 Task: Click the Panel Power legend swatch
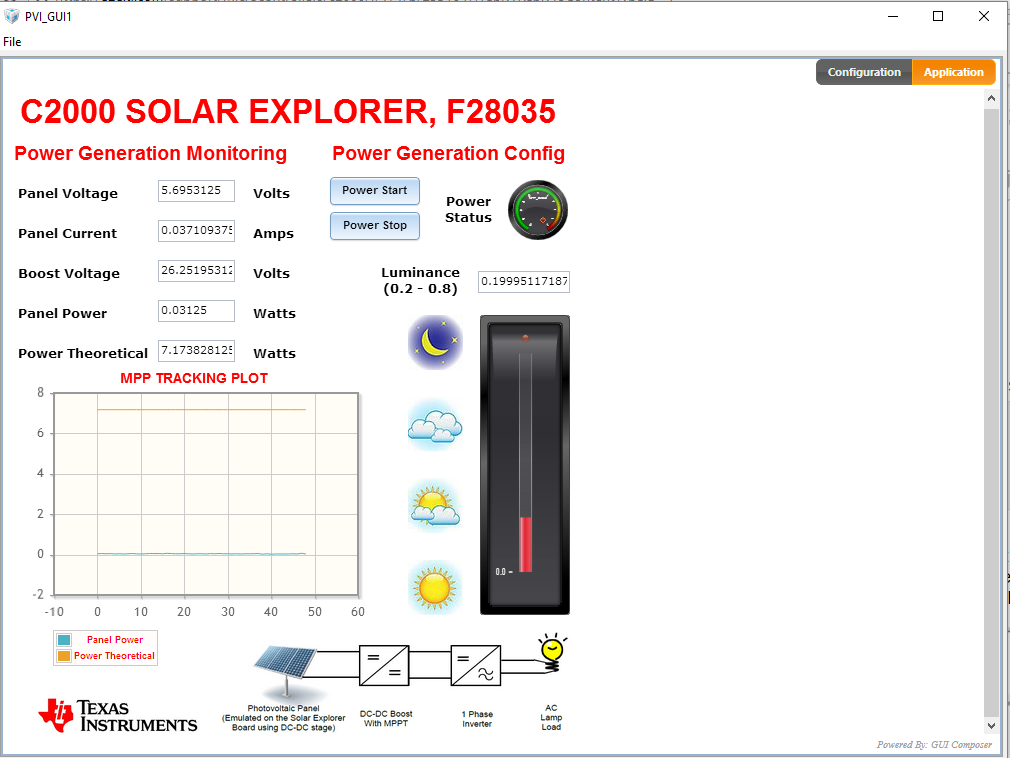click(x=64, y=640)
